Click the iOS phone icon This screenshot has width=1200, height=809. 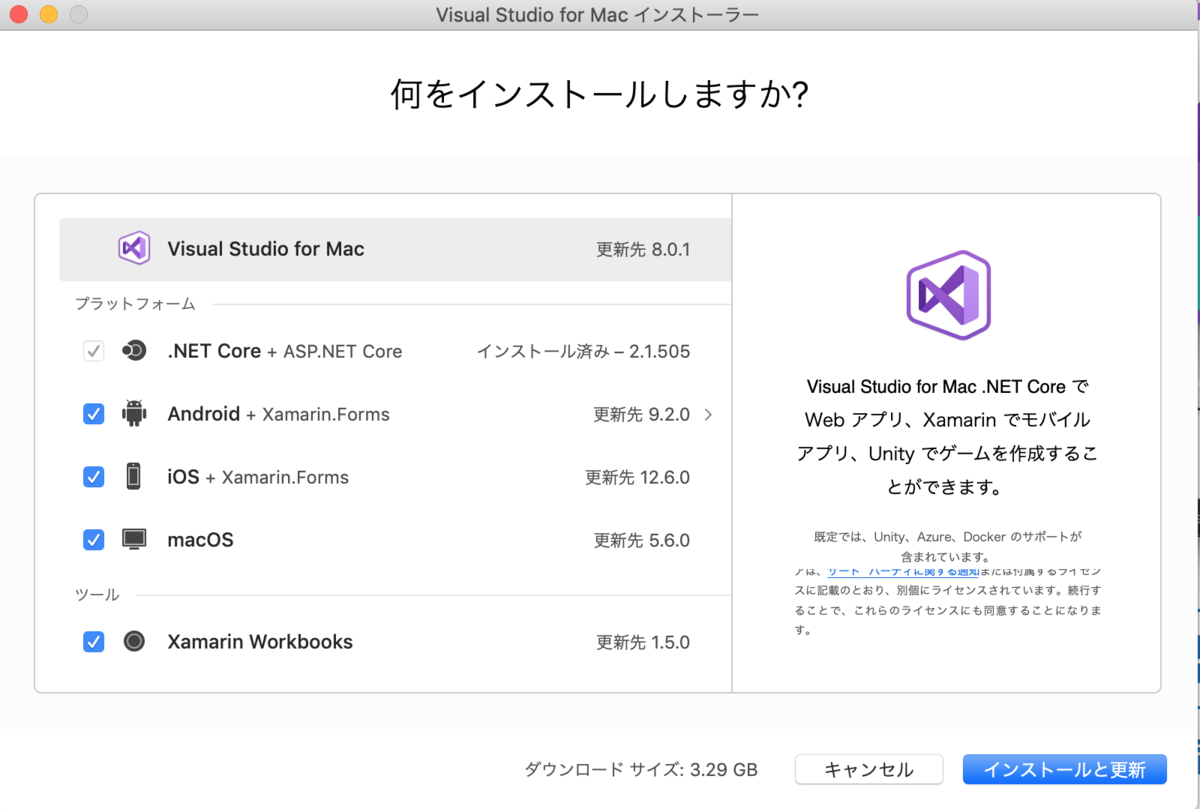pos(134,477)
